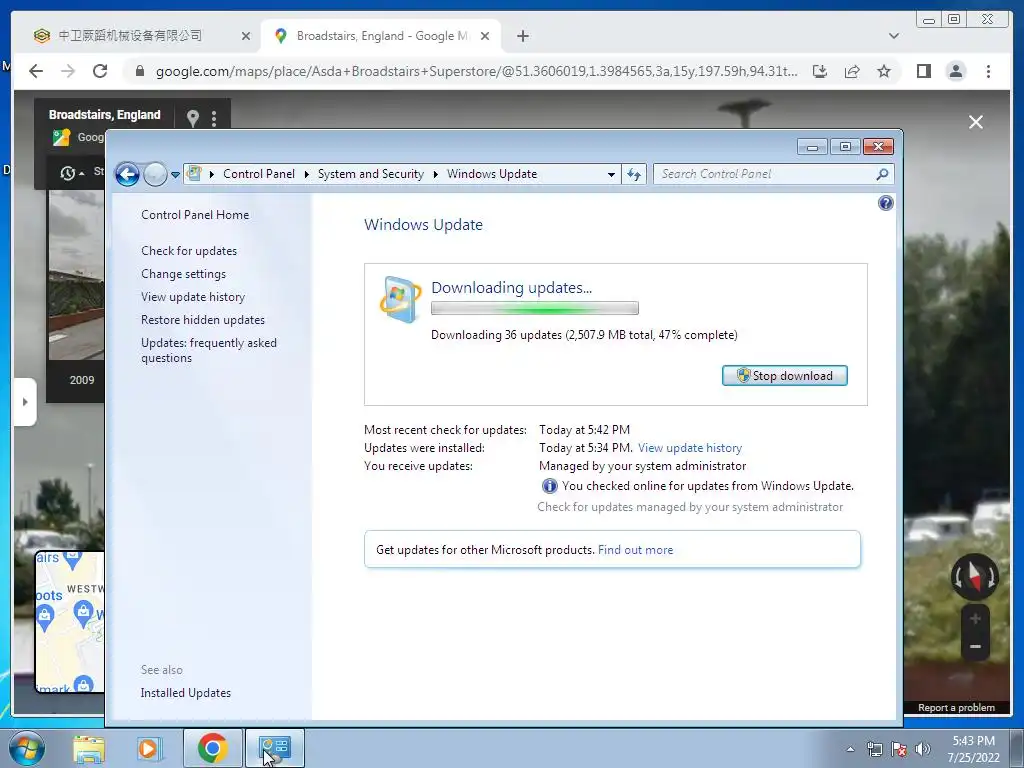
Task: Click the address bar refresh button
Action: [633, 174]
